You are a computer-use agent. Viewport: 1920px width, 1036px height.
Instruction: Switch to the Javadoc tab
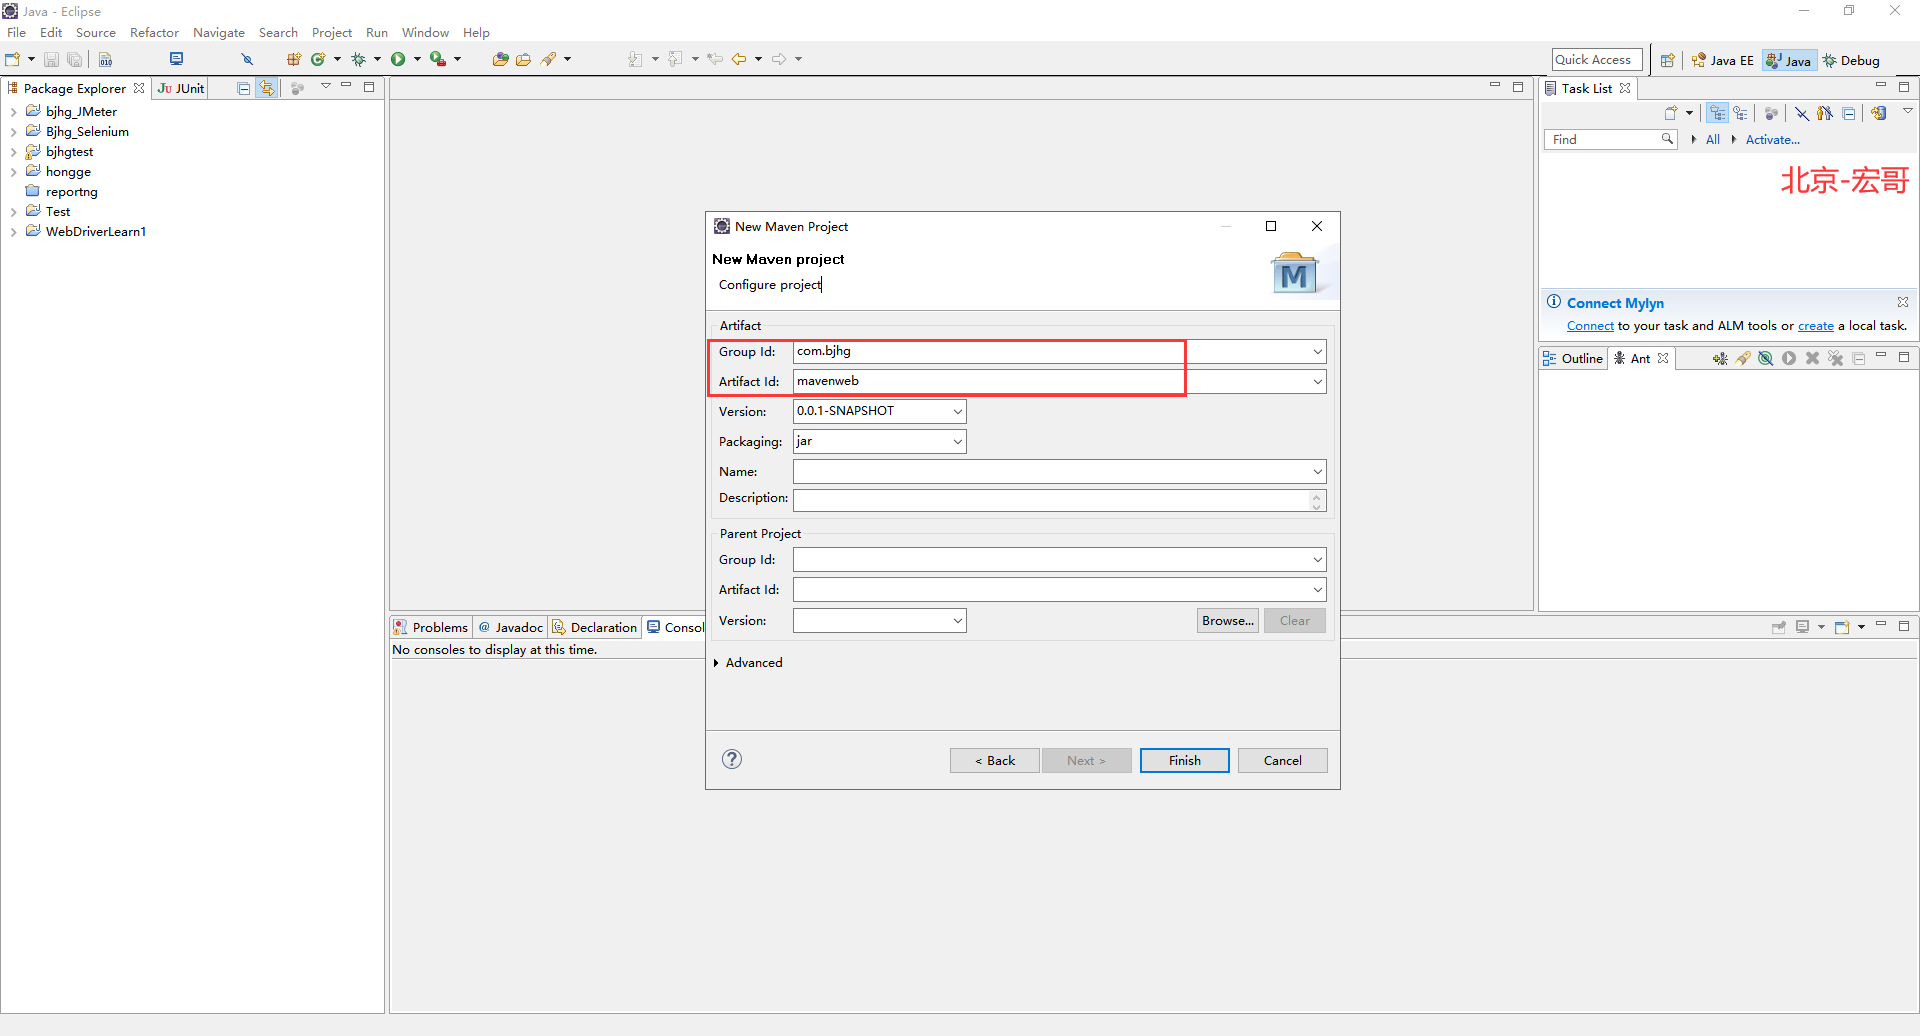pos(511,627)
